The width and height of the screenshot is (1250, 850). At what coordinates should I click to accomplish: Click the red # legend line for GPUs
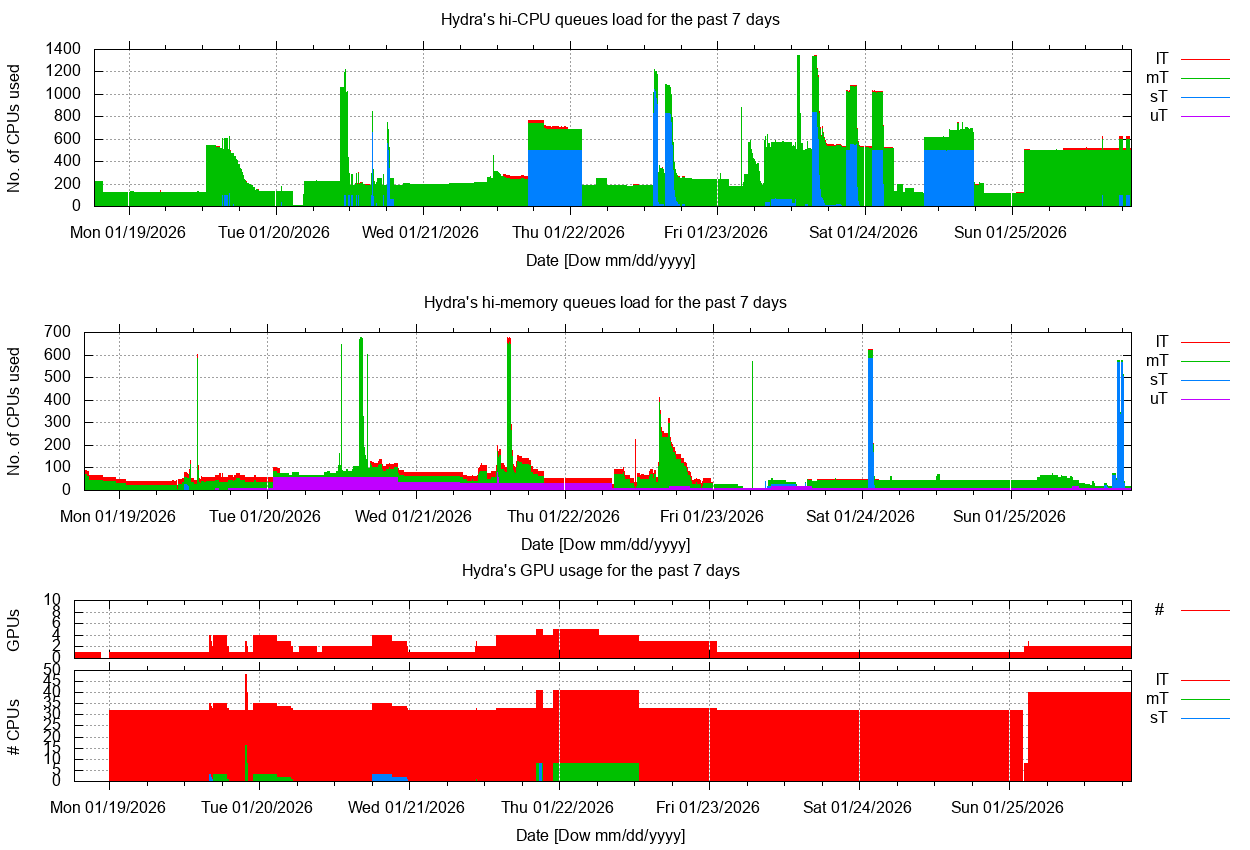[x=1204, y=609]
